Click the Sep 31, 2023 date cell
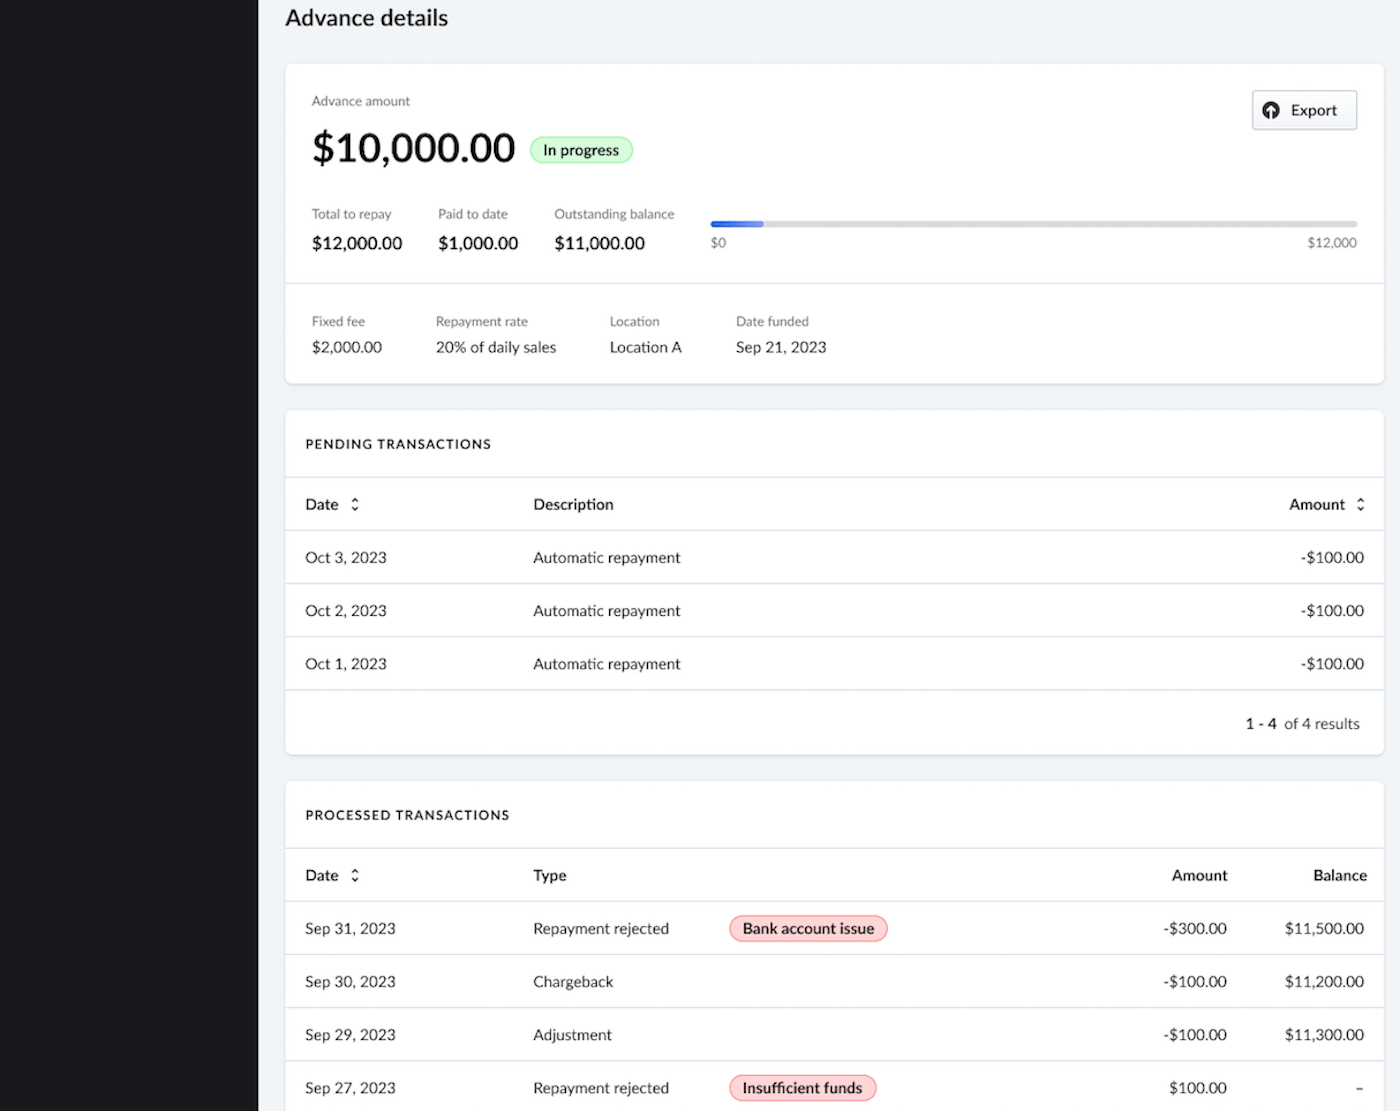 click(x=350, y=929)
